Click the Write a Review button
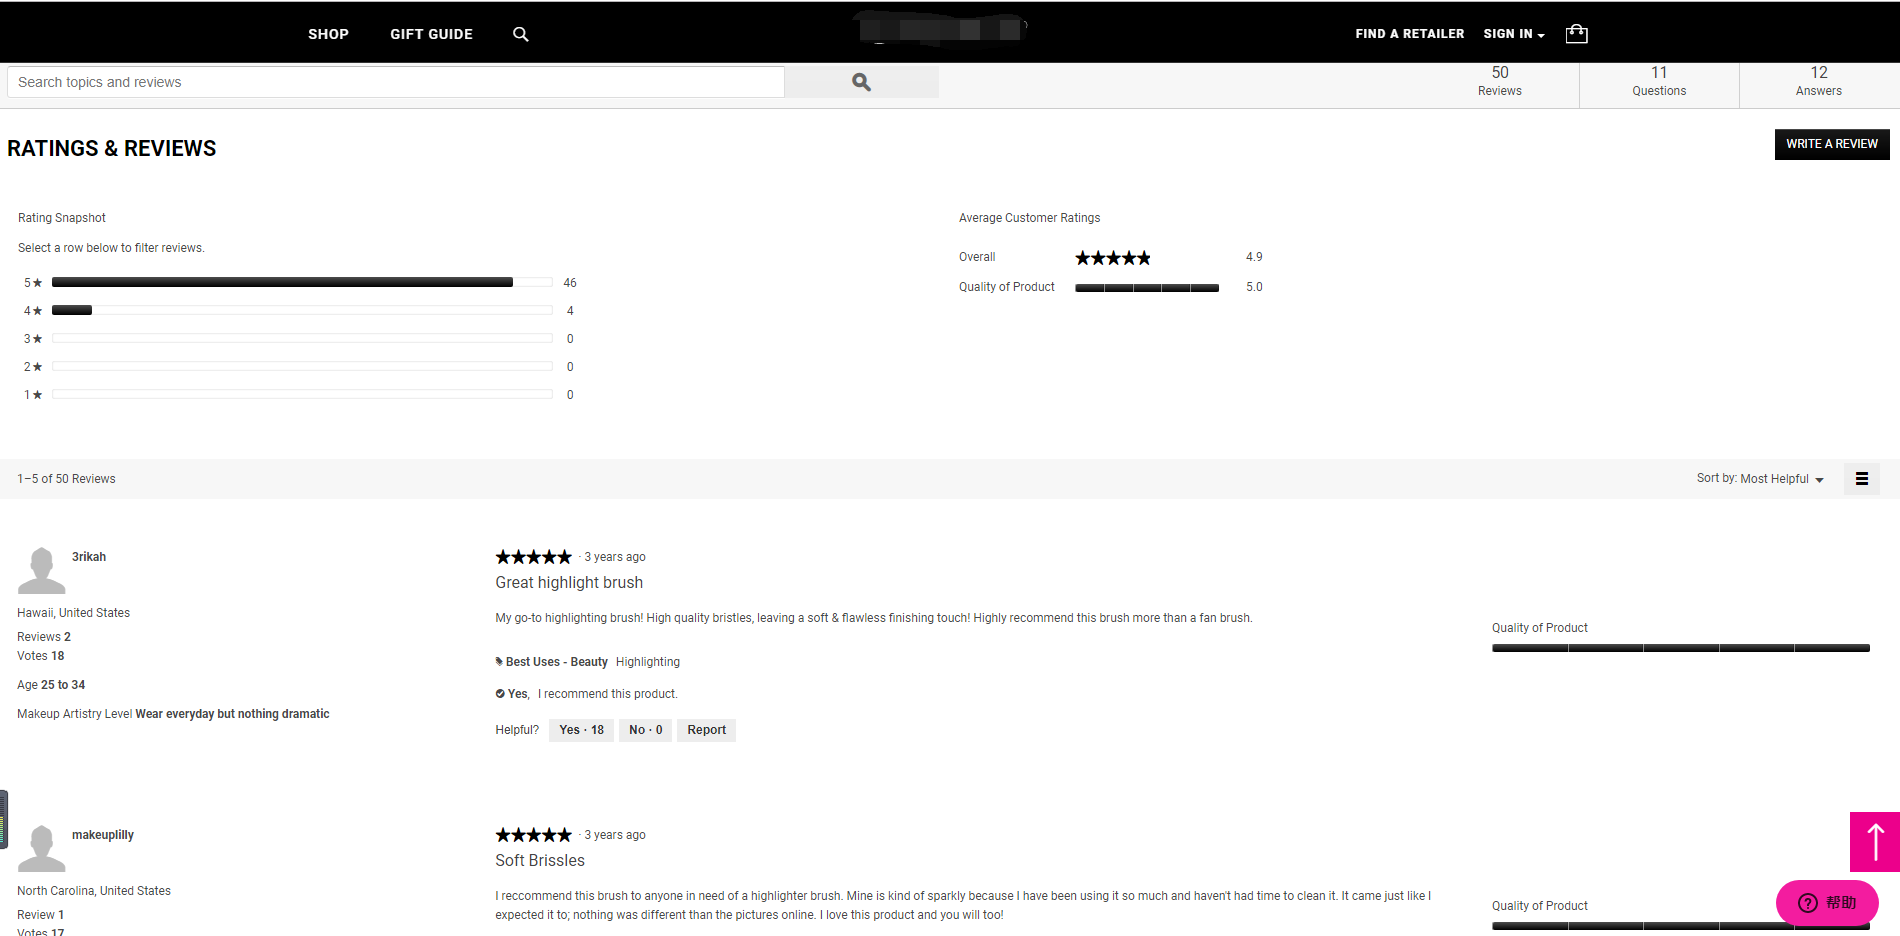 click(x=1831, y=144)
